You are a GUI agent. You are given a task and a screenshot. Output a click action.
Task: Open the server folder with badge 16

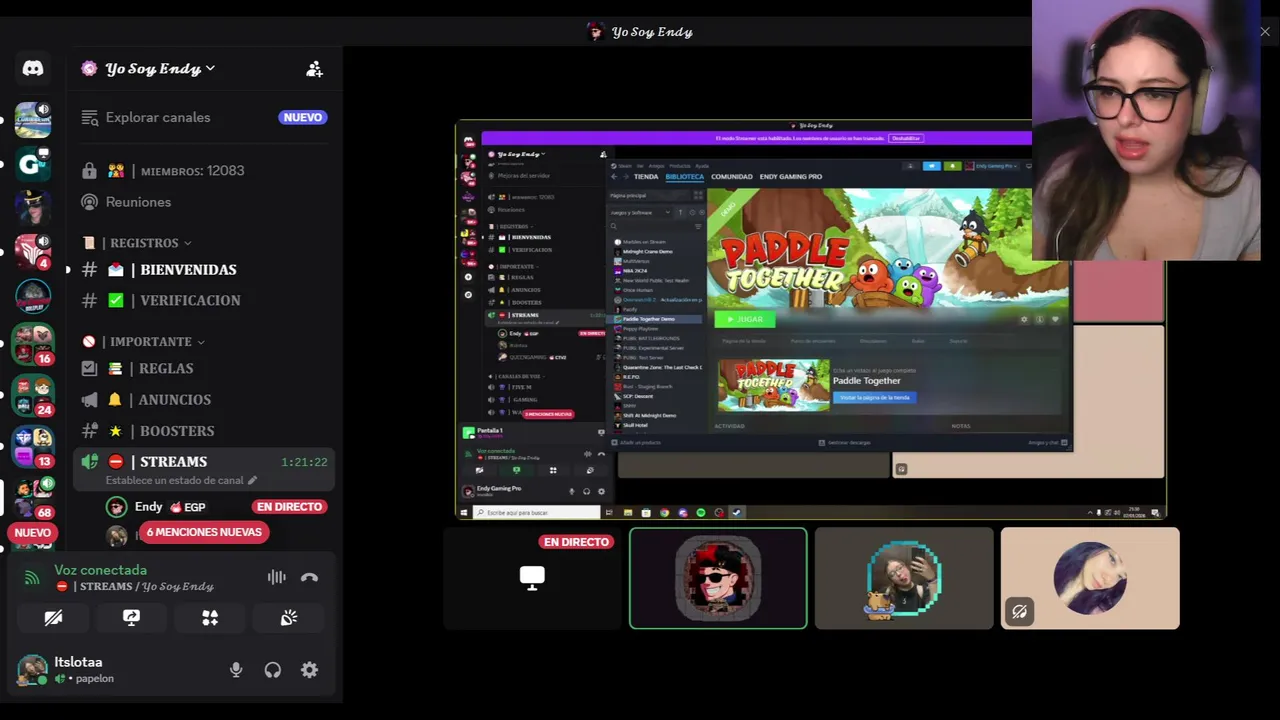click(x=32, y=343)
